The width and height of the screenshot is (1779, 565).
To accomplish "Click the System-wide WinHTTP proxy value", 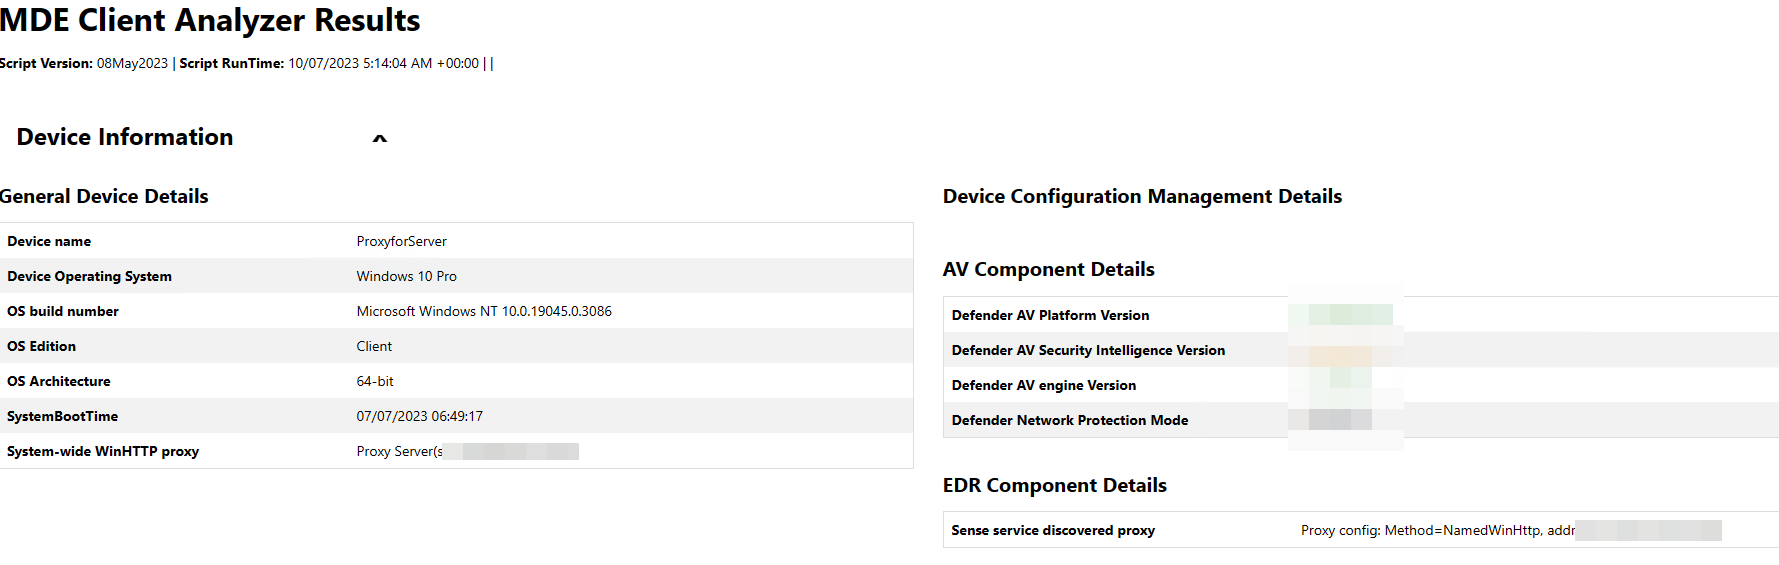I will (467, 451).
